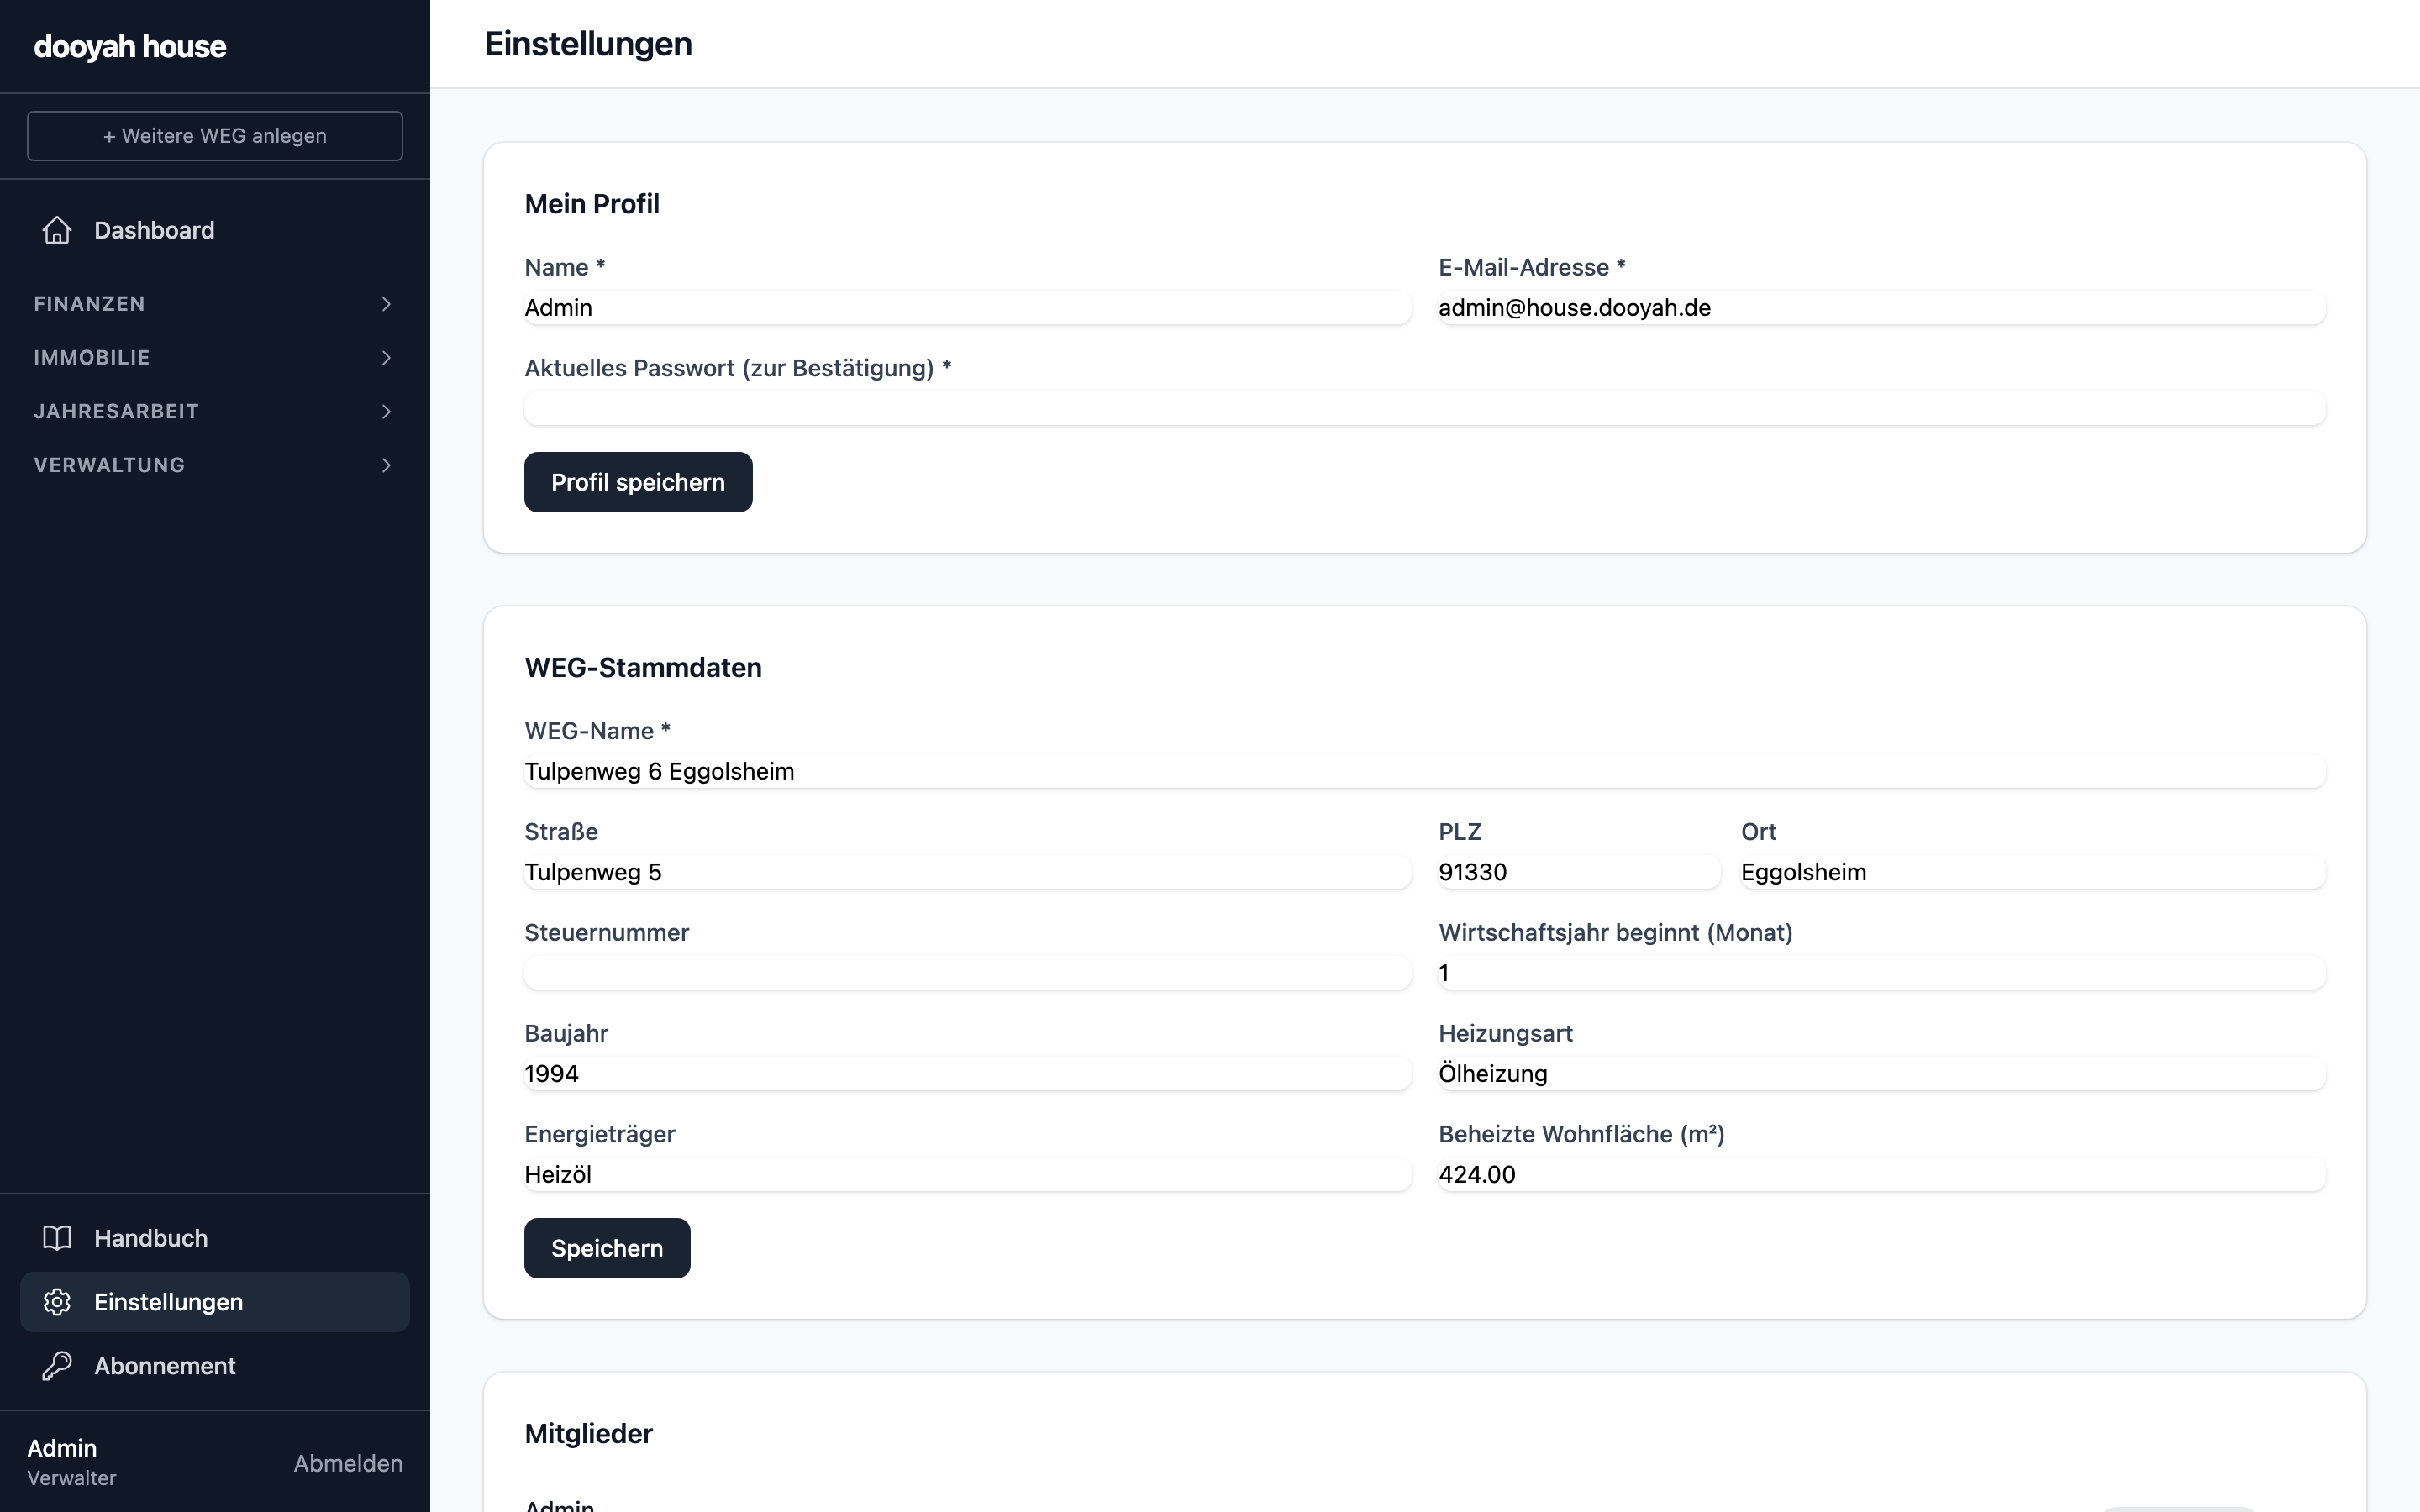Open the Abonnement page
The height and width of the screenshot is (1512, 2420).
(215, 1366)
